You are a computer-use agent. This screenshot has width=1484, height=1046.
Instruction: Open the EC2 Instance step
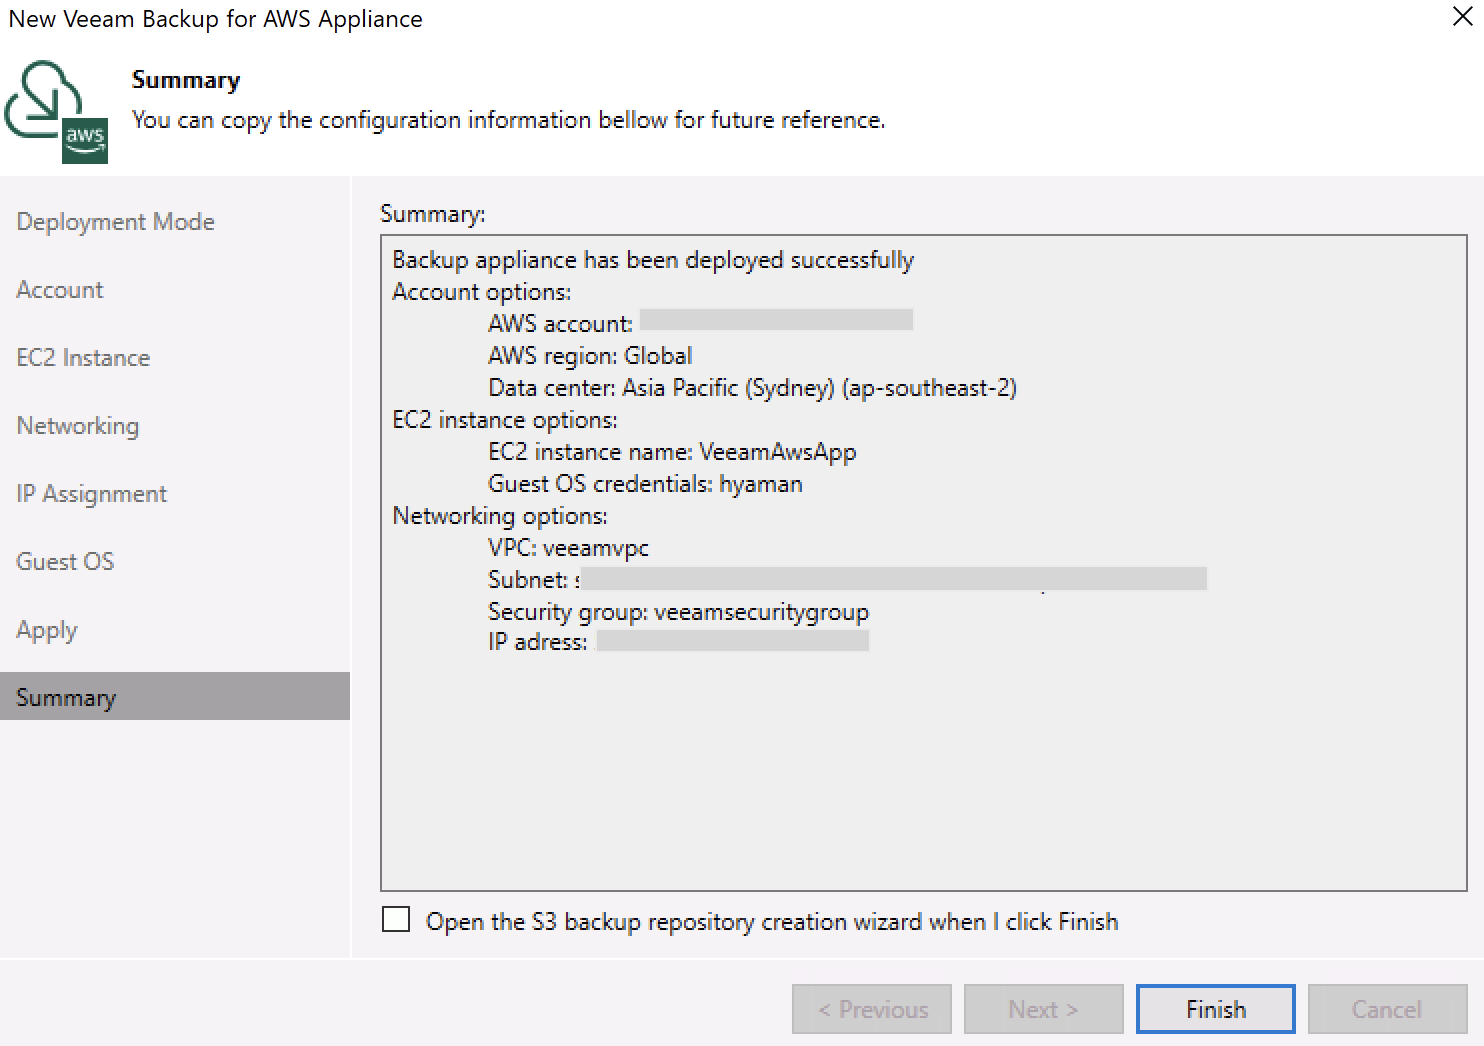point(83,358)
